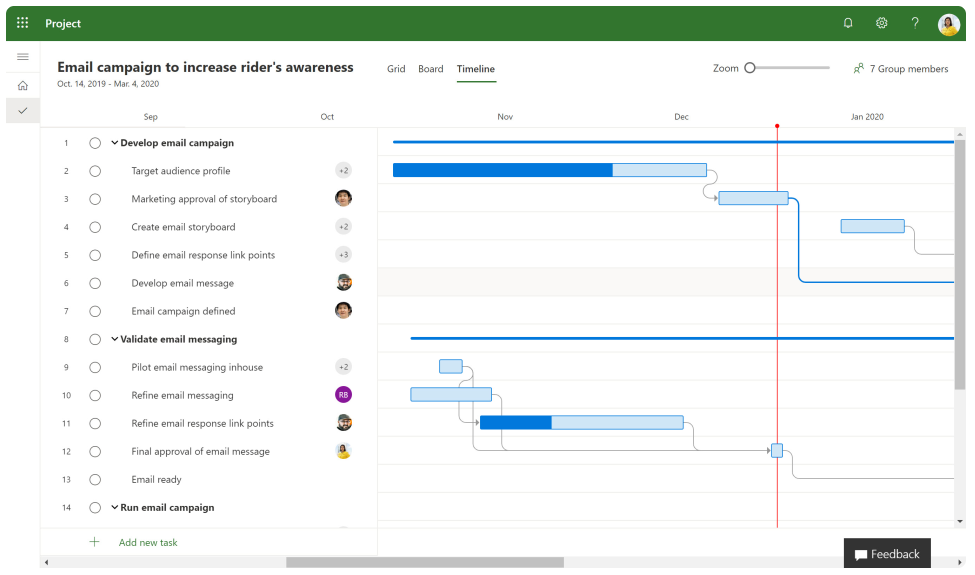The width and height of the screenshot is (975, 575).
Task: Open assignee avatar for Develop email message
Action: click(343, 282)
